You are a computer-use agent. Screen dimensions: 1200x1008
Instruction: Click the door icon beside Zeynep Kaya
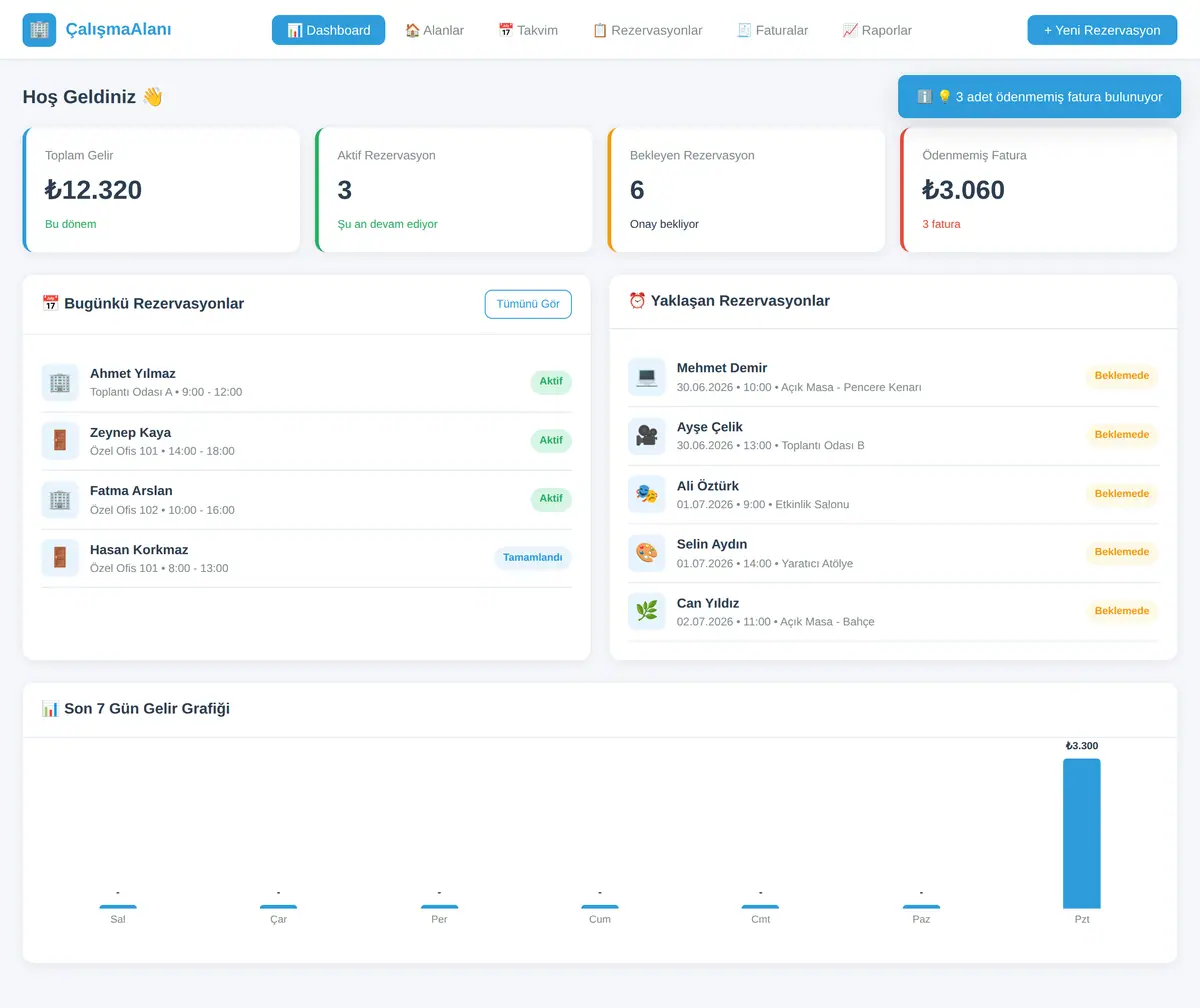pos(60,441)
